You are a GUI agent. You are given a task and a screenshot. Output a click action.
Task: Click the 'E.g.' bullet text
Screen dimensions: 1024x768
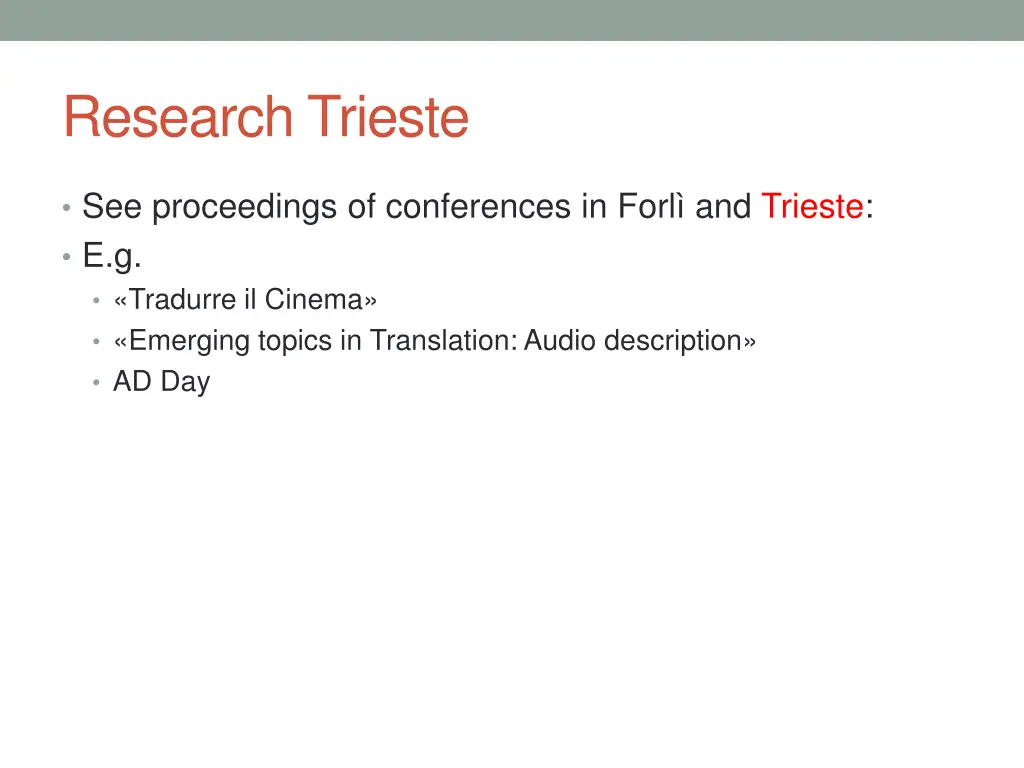coord(112,255)
